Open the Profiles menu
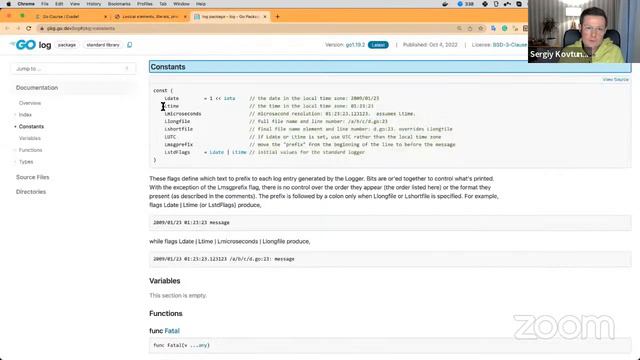640x360 pixels. click(x=144, y=4)
